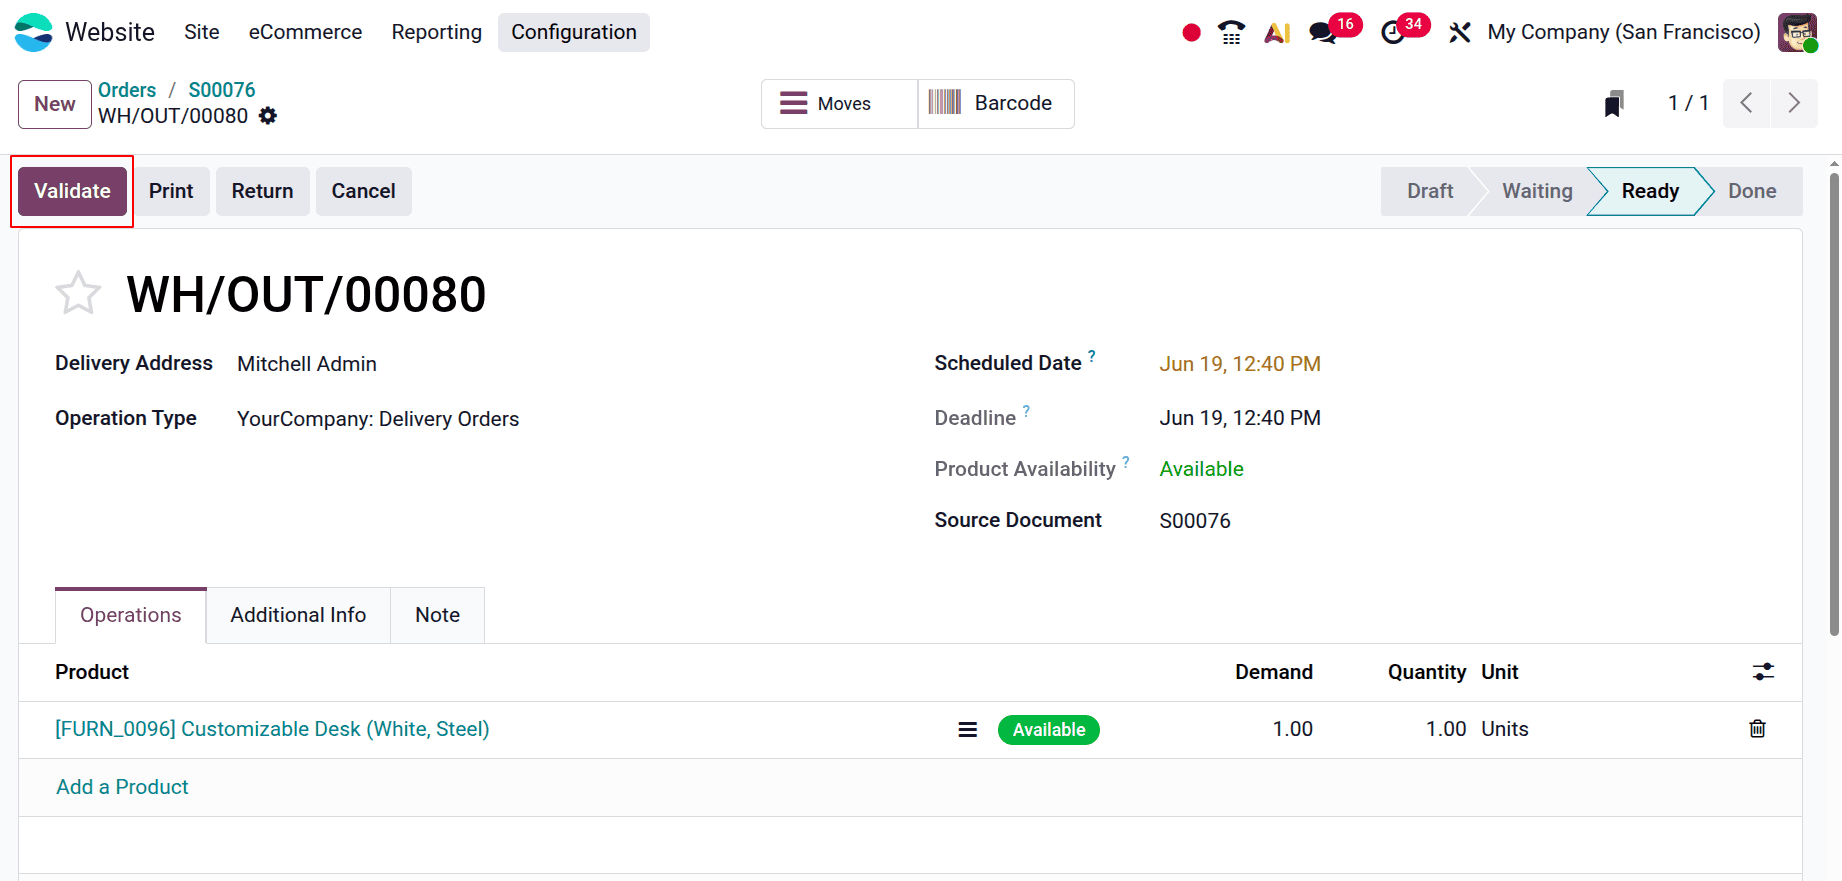The image size is (1842, 881).
Task: Switch to the Operations tab
Action: [131, 615]
